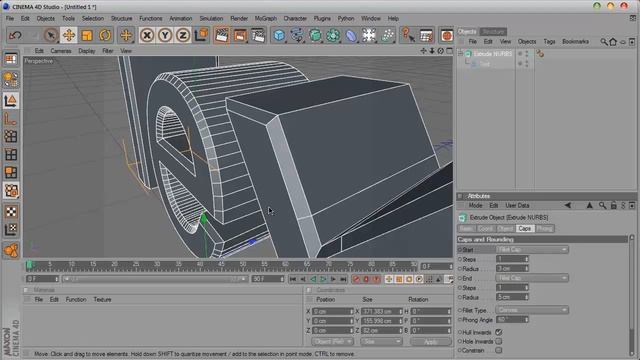Go to the end of animation
Image resolution: width=640 pixels, height=360 pixels.
click(x=343, y=279)
